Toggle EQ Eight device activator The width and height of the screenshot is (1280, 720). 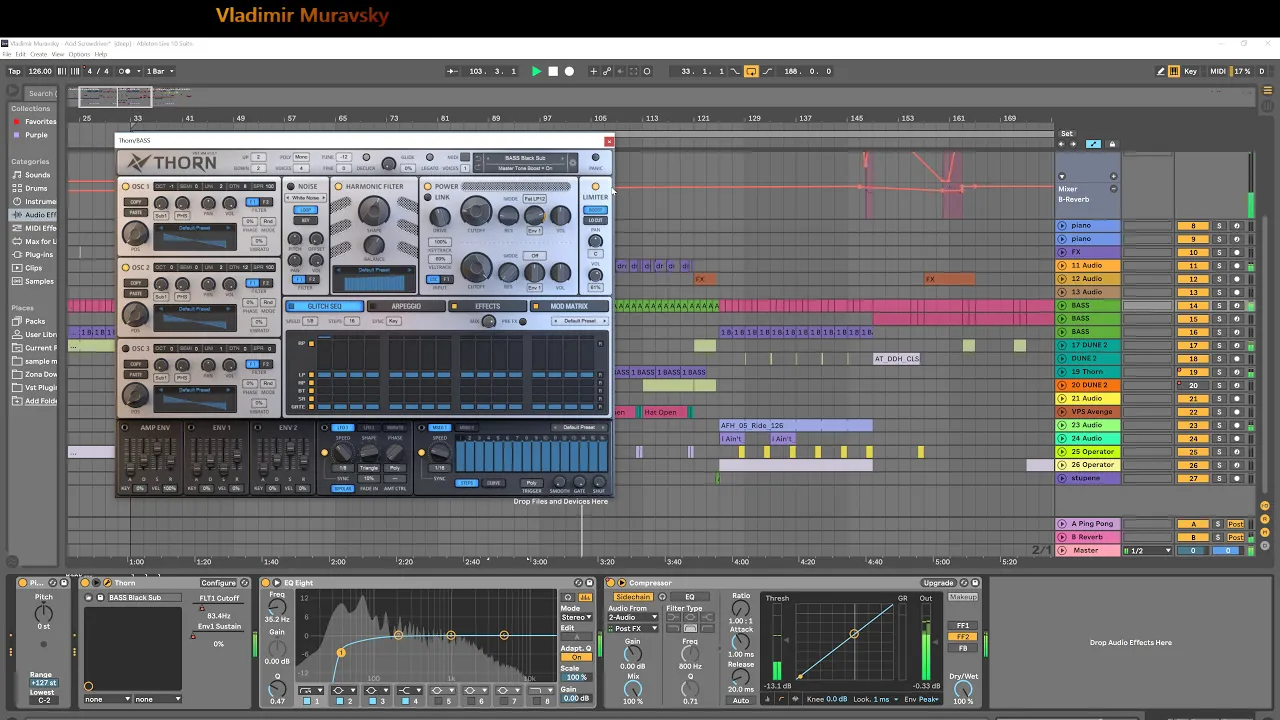click(266, 583)
